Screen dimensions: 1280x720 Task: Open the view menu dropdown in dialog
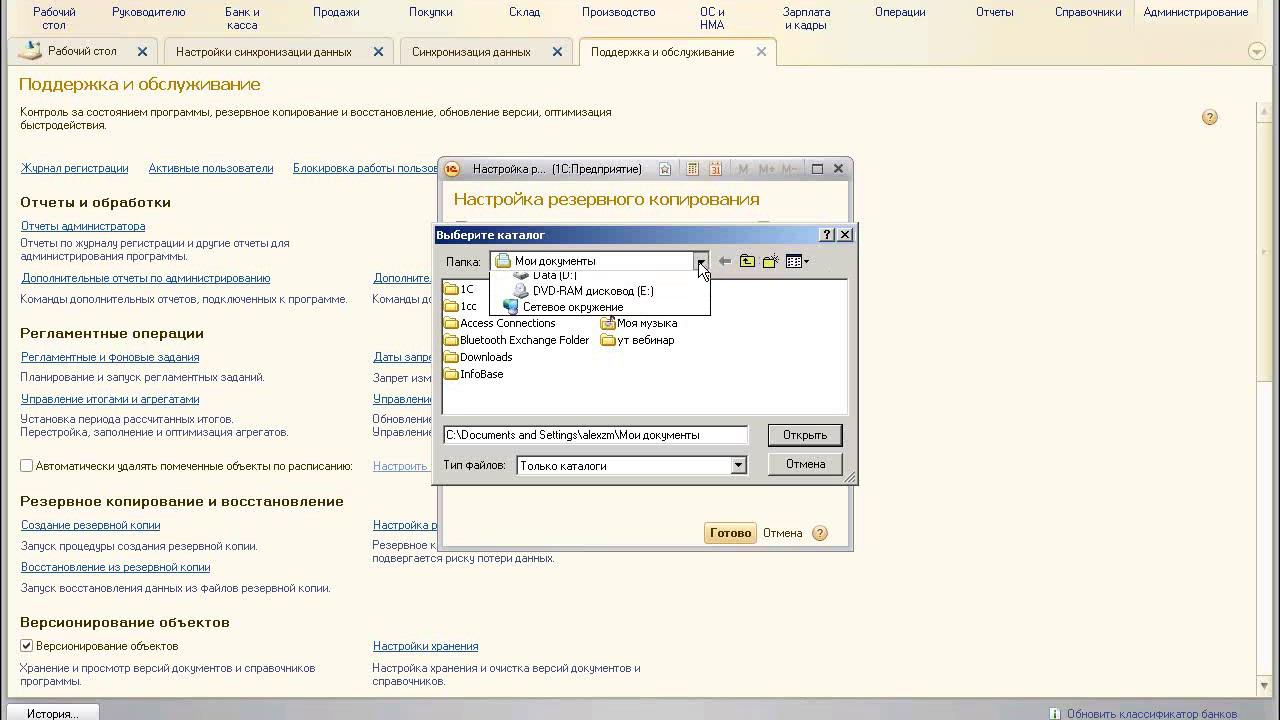tap(797, 262)
